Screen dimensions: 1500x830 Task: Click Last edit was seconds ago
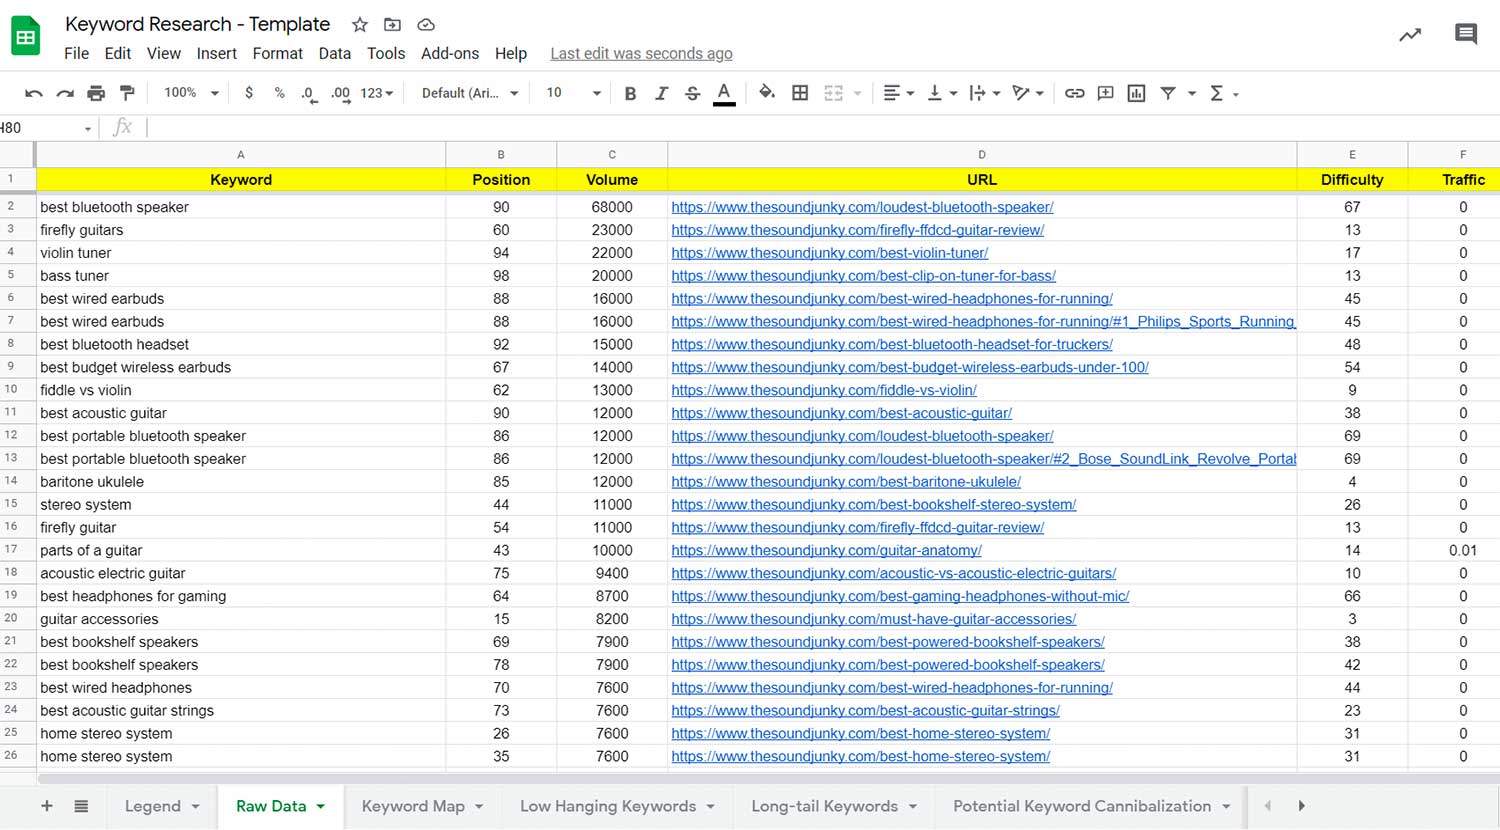click(x=641, y=53)
